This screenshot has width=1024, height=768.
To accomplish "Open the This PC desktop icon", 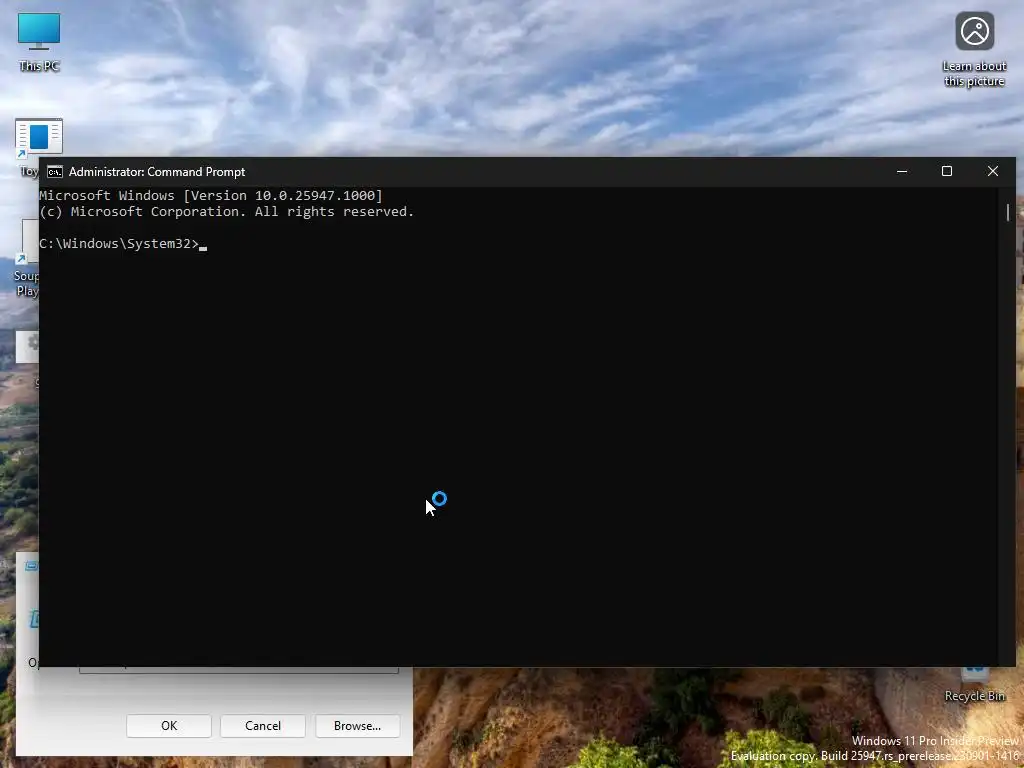I will (x=39, y=41).
